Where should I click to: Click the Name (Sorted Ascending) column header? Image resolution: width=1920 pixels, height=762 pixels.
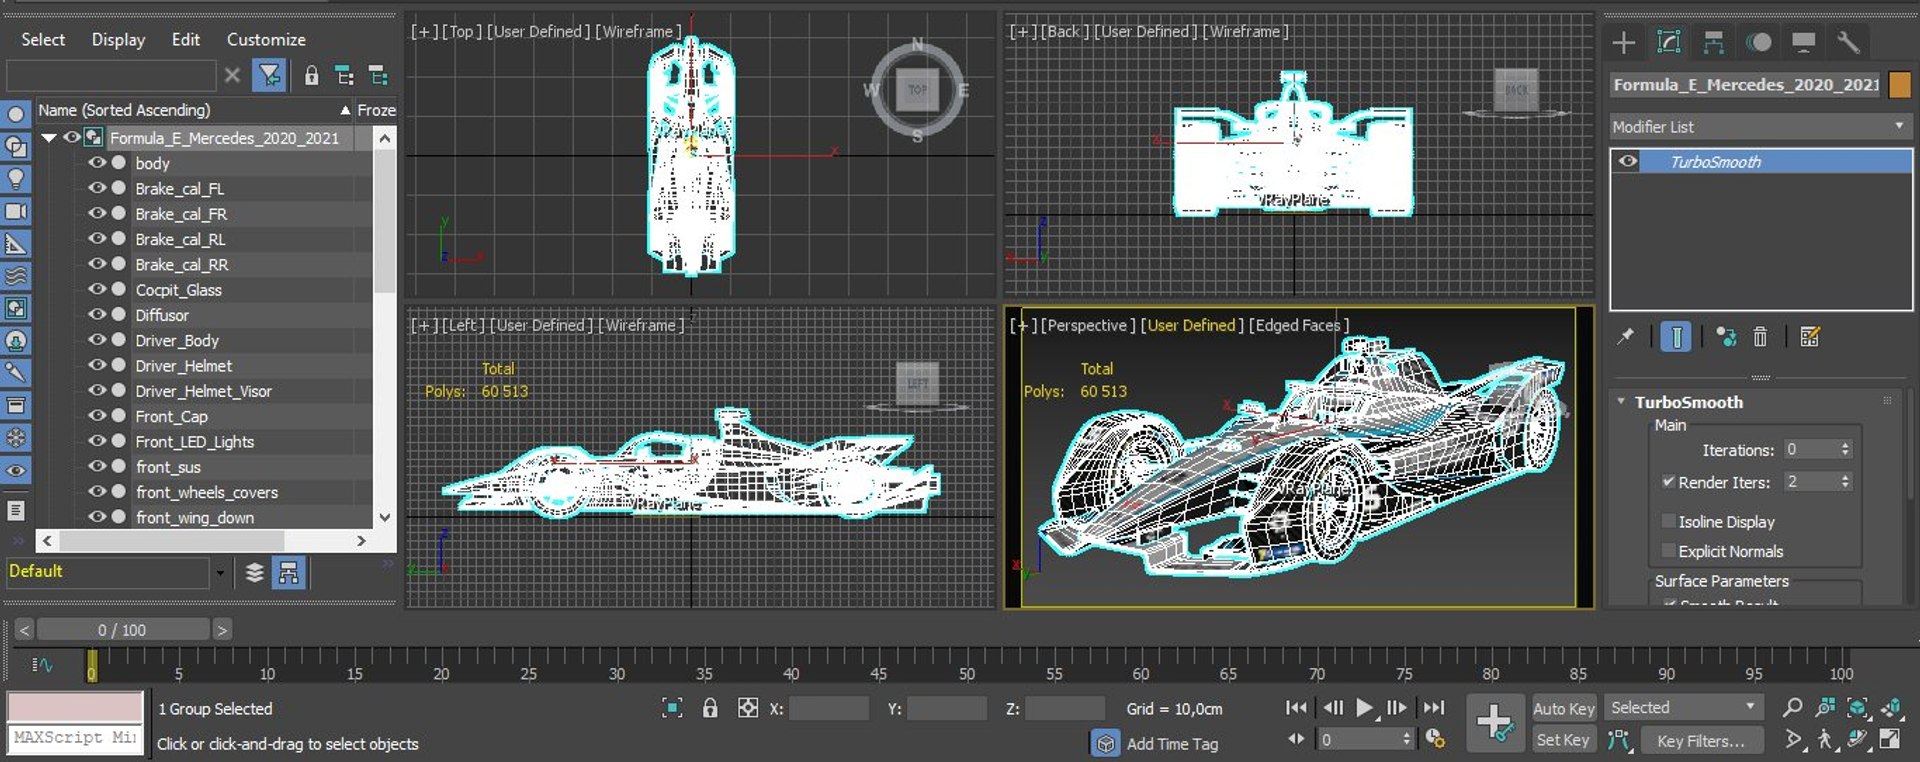195,110
